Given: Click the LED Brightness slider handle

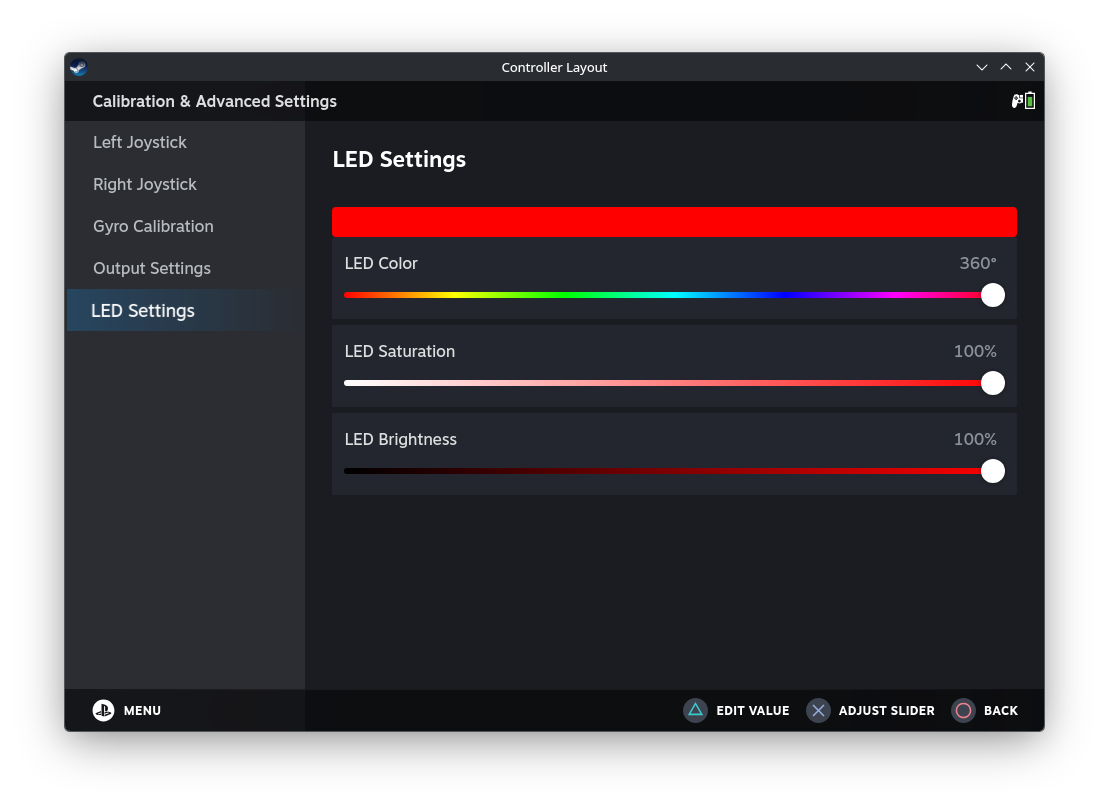Looking at the screenshot, I should click(x=993, y=471).
